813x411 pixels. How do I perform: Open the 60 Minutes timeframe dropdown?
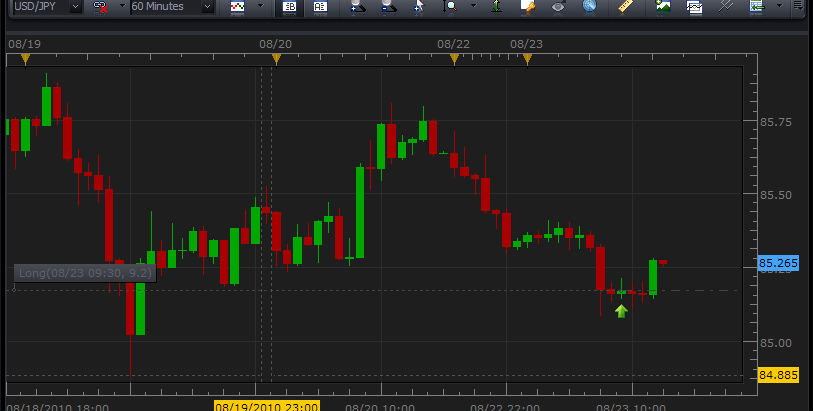coord(207,7)
